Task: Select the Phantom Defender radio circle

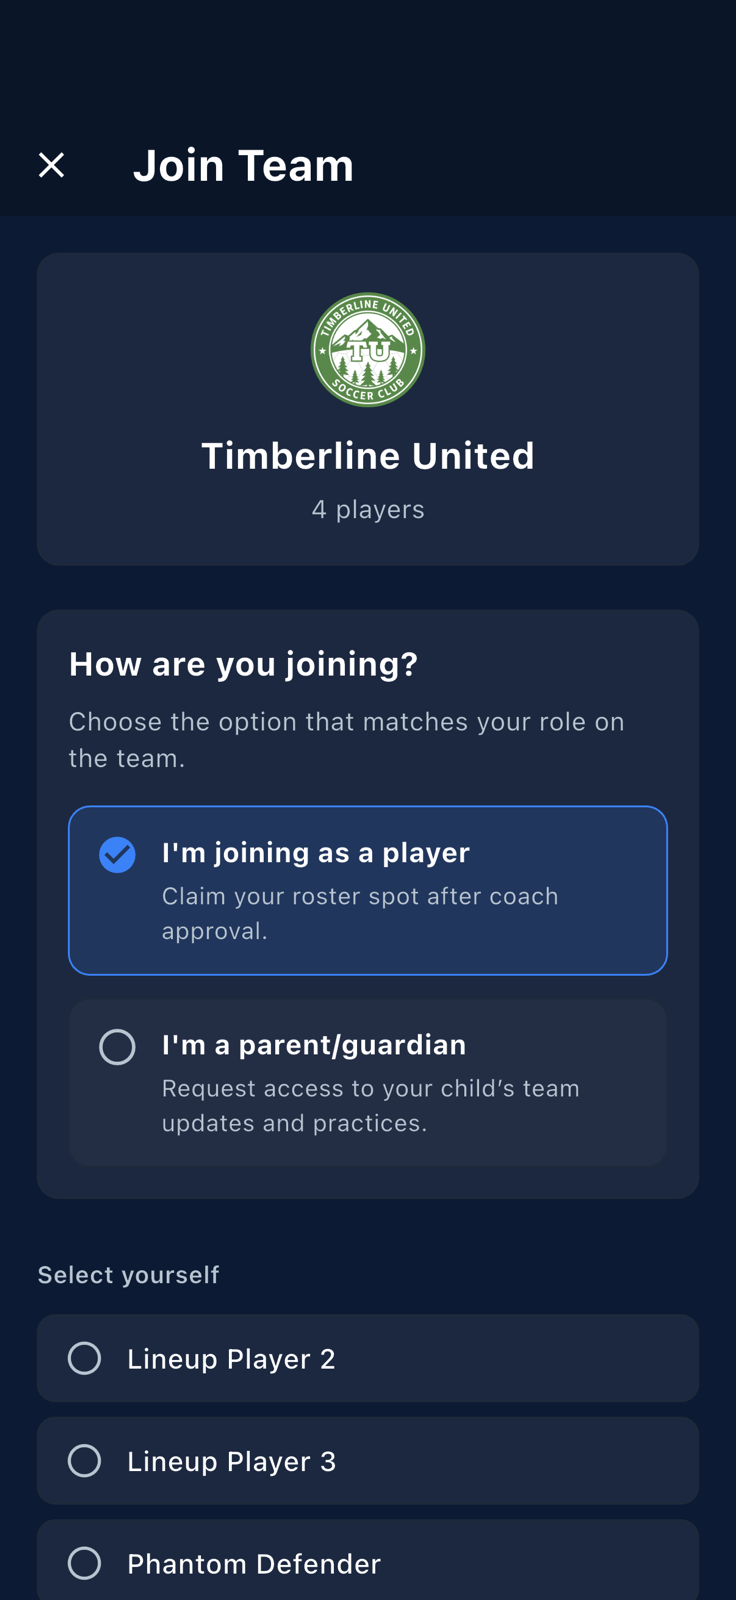Action: click(x=84, y=1563)
